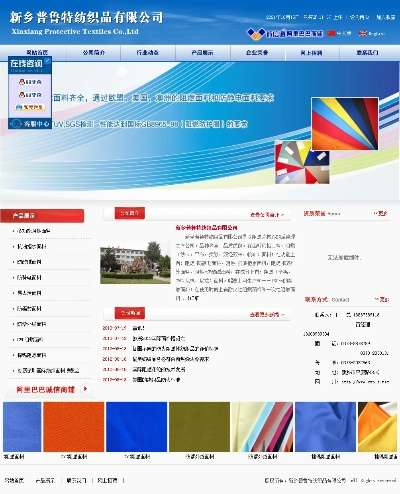Click the orange Wangwang chat button in the widget

coord(30,107)
